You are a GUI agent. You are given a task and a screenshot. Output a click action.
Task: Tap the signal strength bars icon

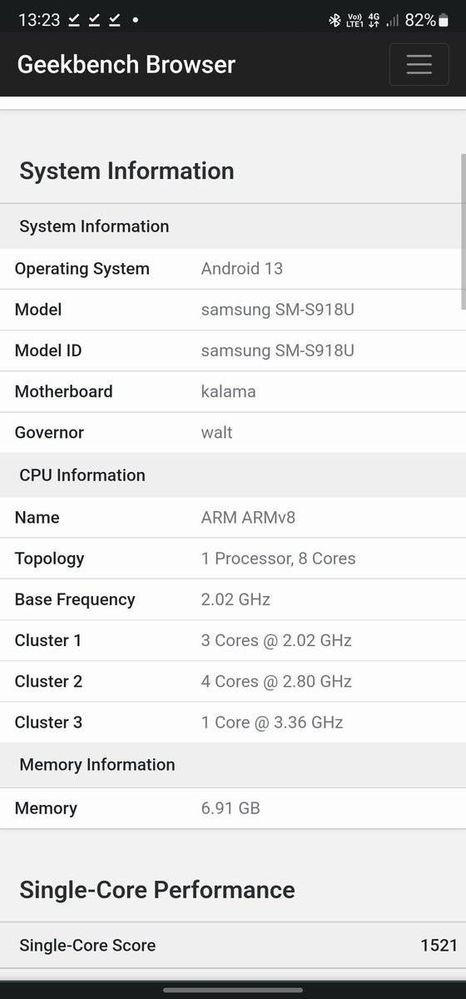[393, 20]
